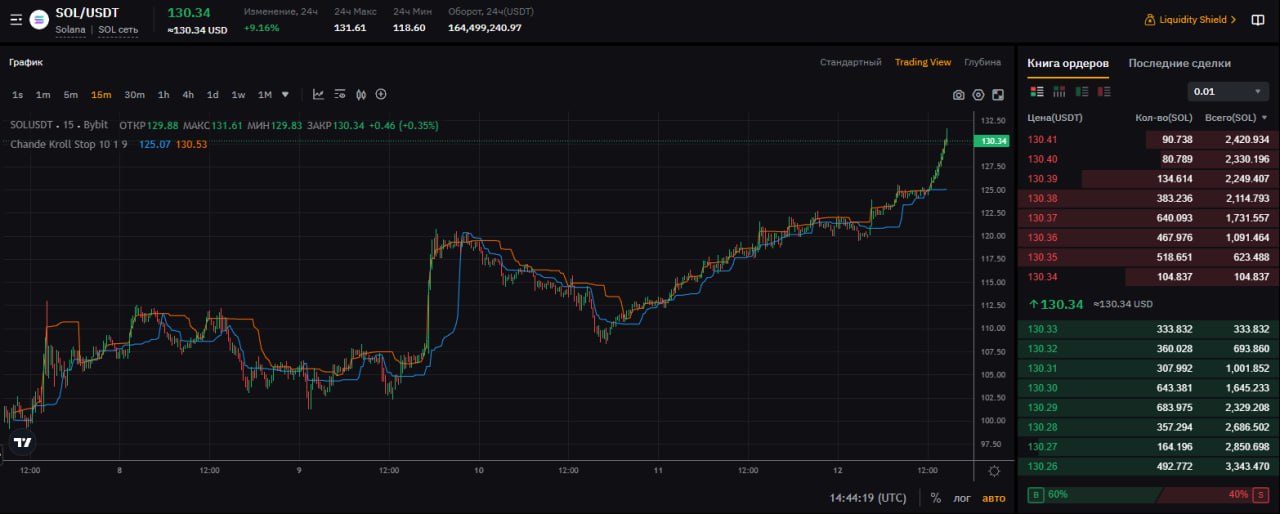Click the SOLUSDT · 15 · Bybit chart title

click(x=59, y=125)
